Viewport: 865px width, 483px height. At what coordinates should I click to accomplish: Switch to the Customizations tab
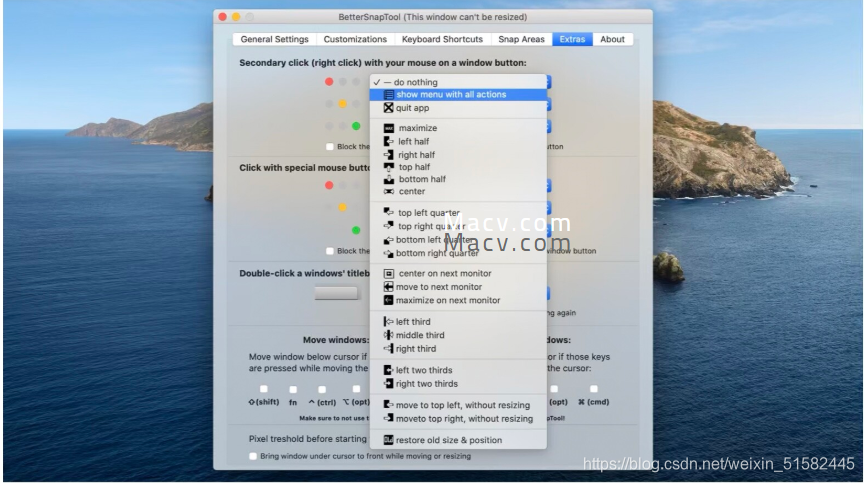[355, 39]
